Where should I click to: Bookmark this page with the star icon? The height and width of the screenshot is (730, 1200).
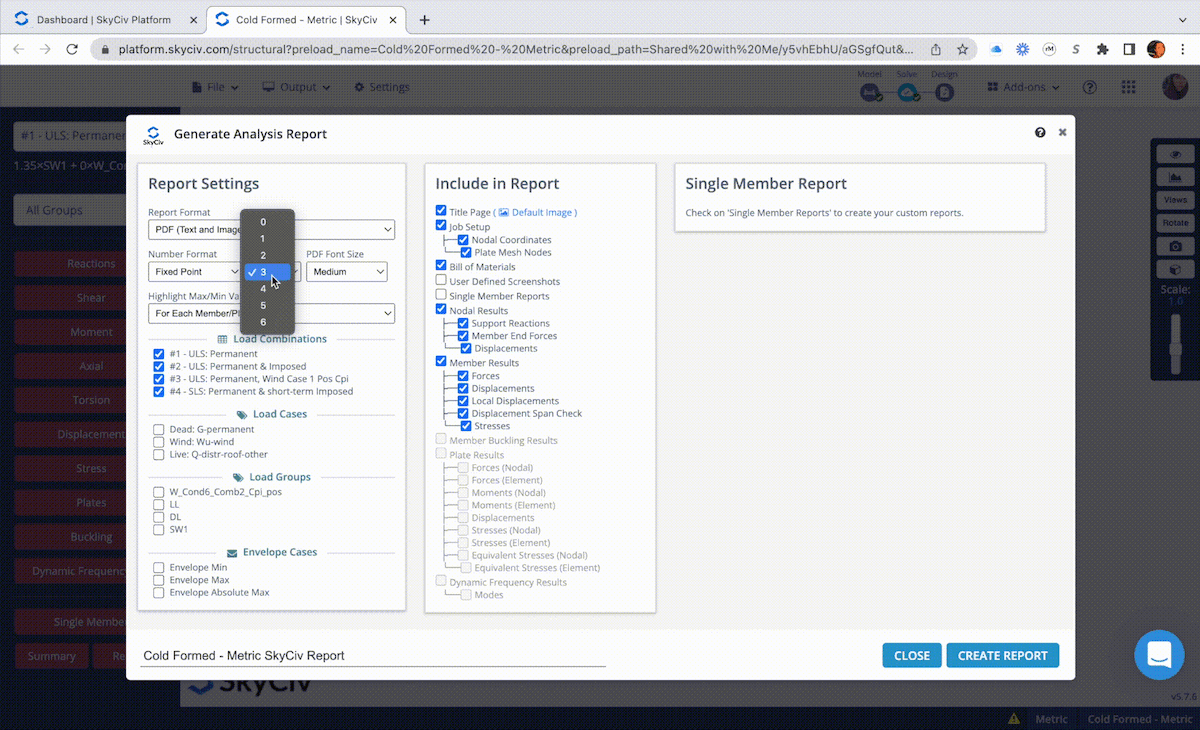coord(962,49)
